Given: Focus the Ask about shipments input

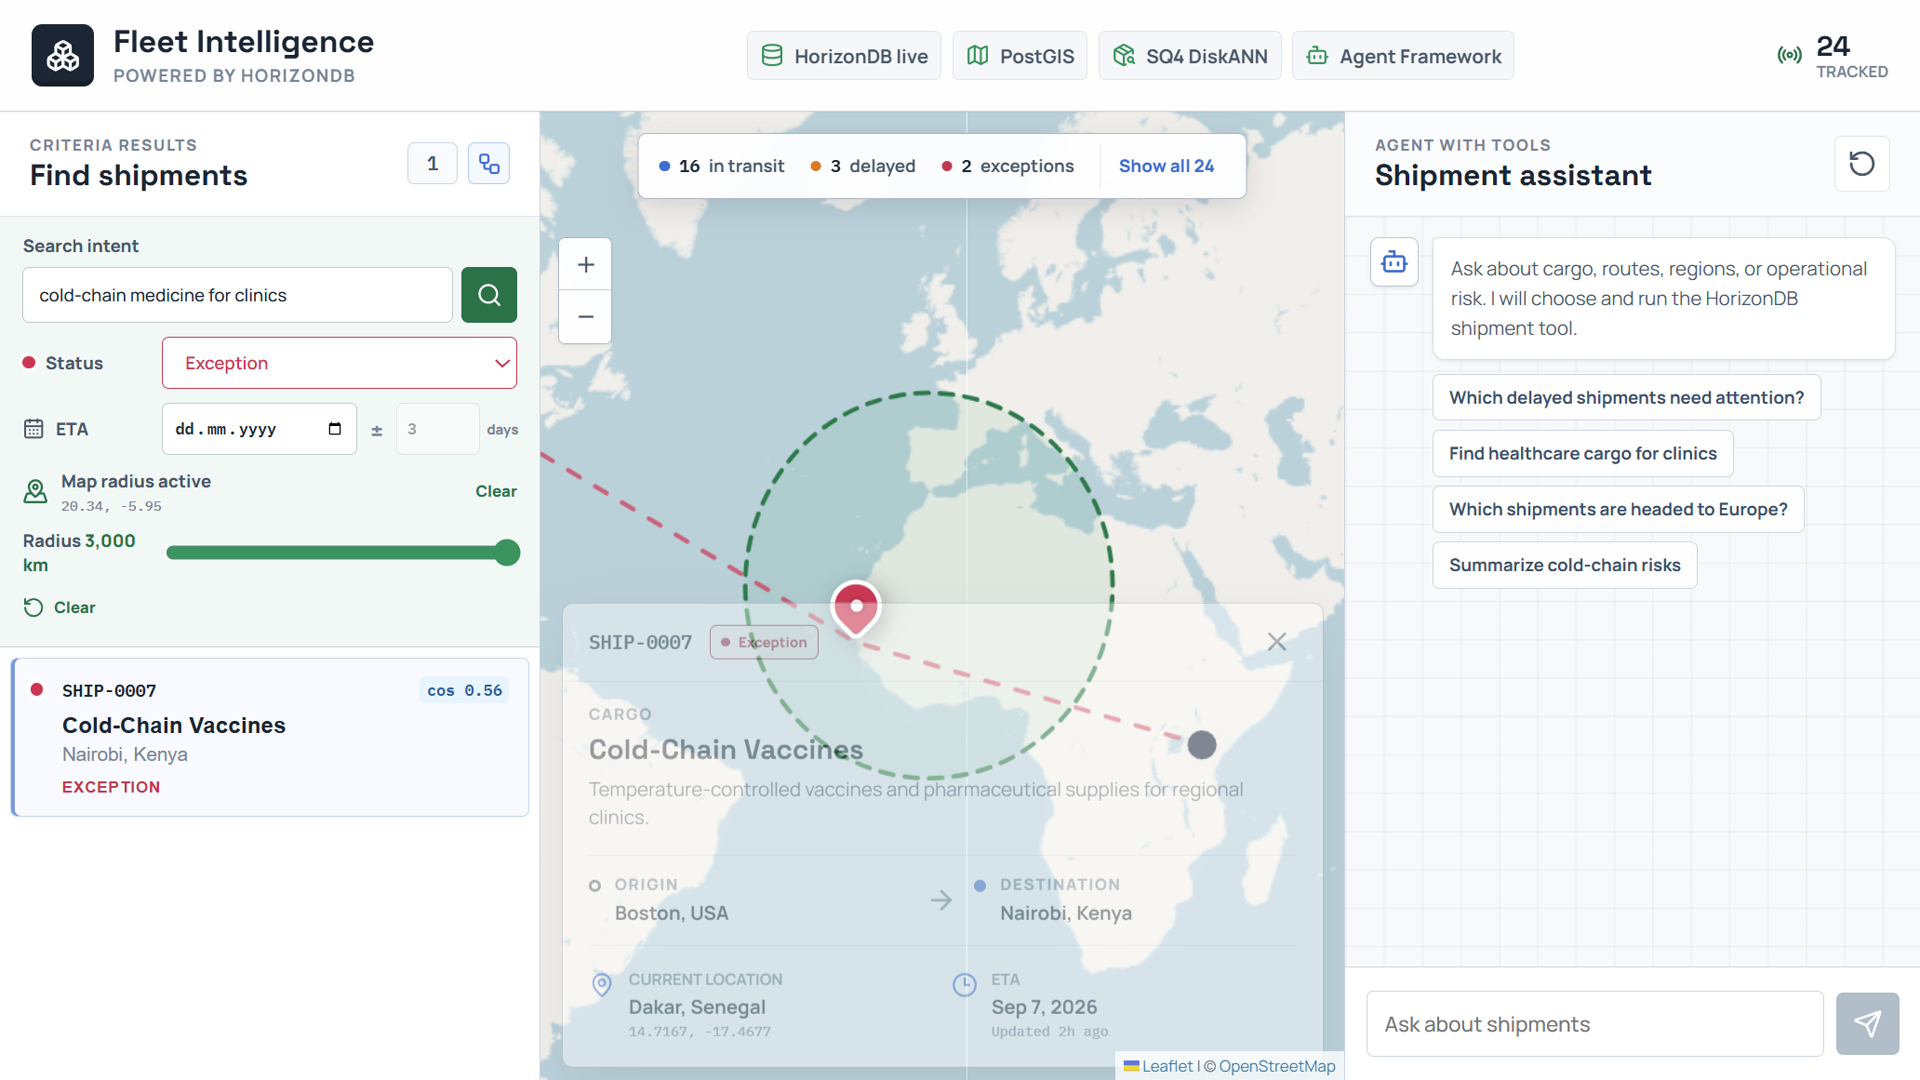Looking at the screenshot, I should (1594, 1024).
